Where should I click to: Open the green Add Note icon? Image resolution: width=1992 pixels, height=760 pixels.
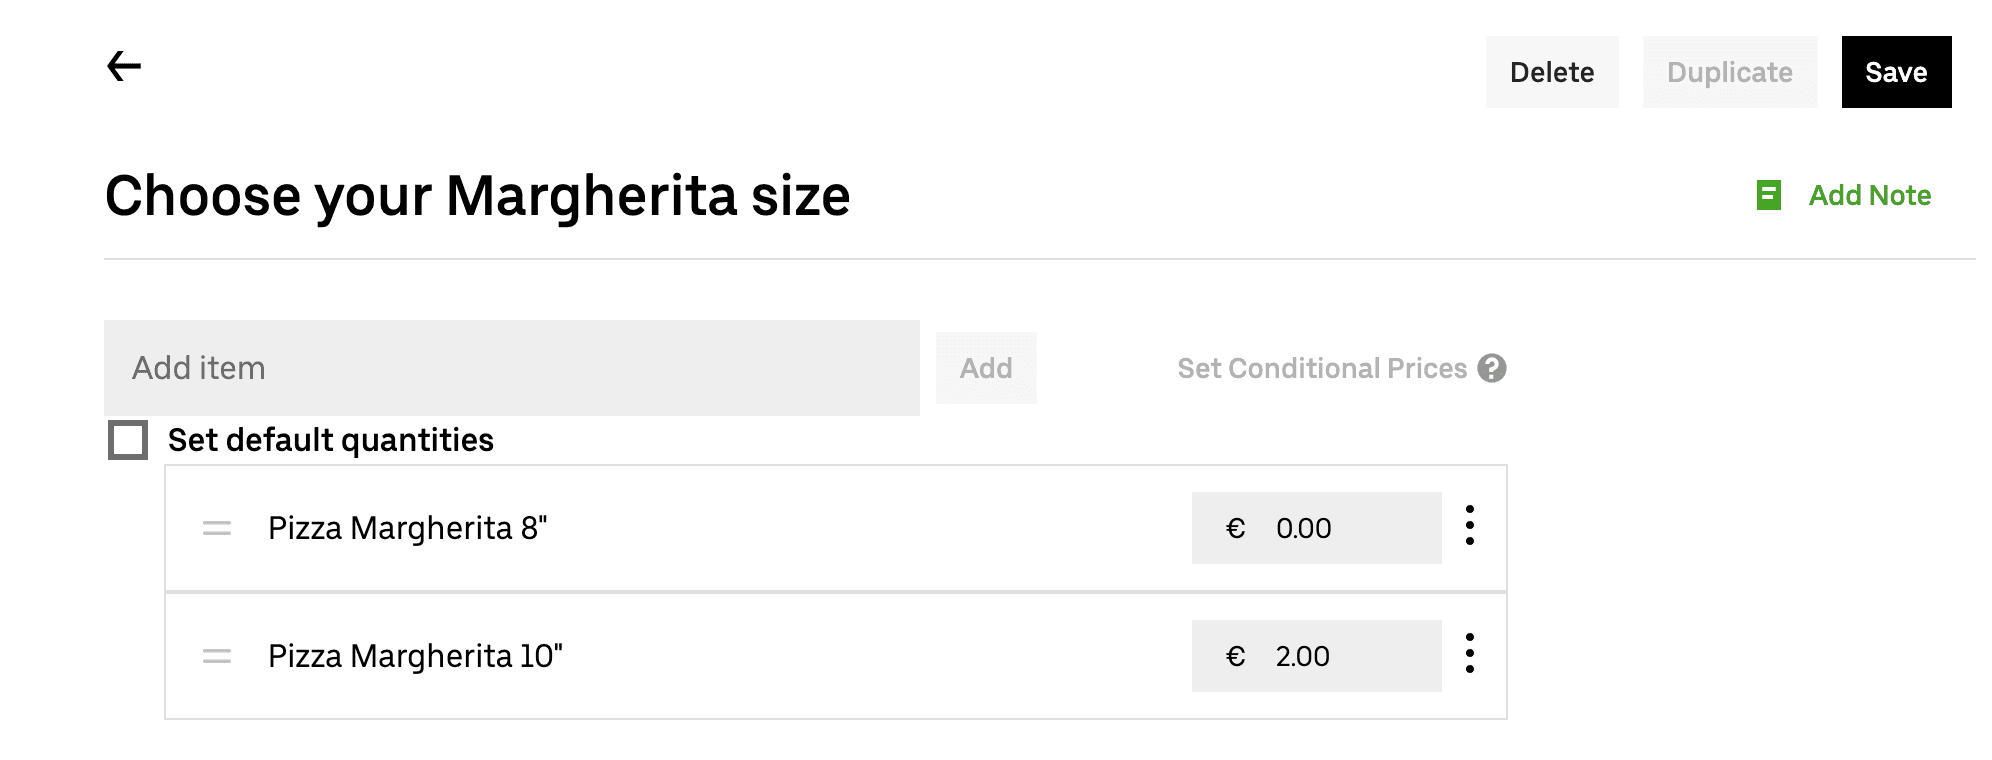[1768, 196]
